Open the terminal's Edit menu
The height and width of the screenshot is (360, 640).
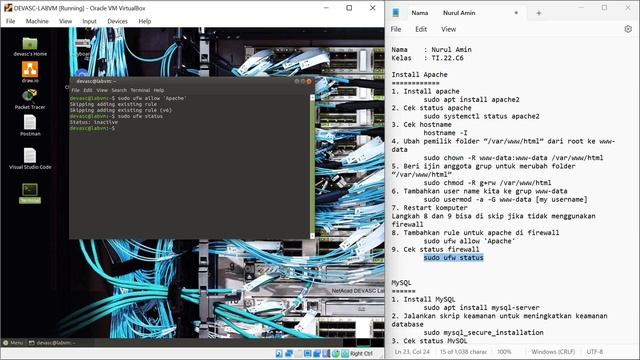point(88,90)
